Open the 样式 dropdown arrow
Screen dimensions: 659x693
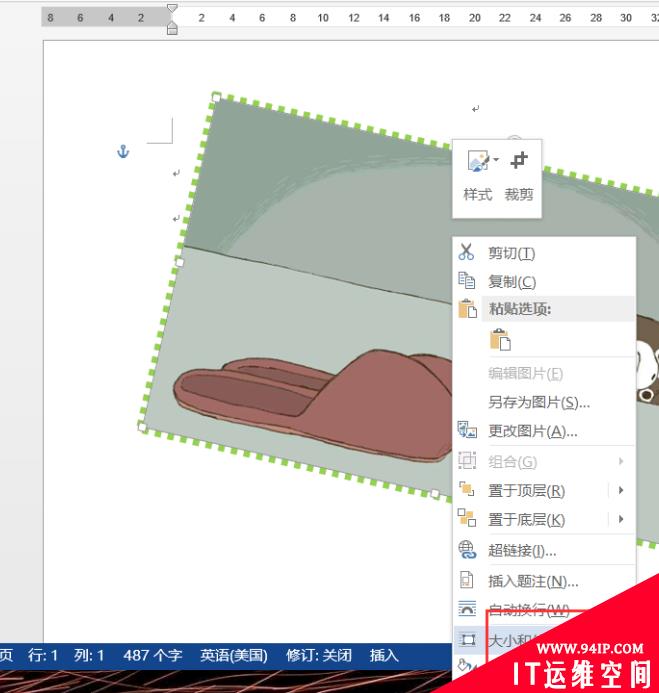[x=496, y=160]
